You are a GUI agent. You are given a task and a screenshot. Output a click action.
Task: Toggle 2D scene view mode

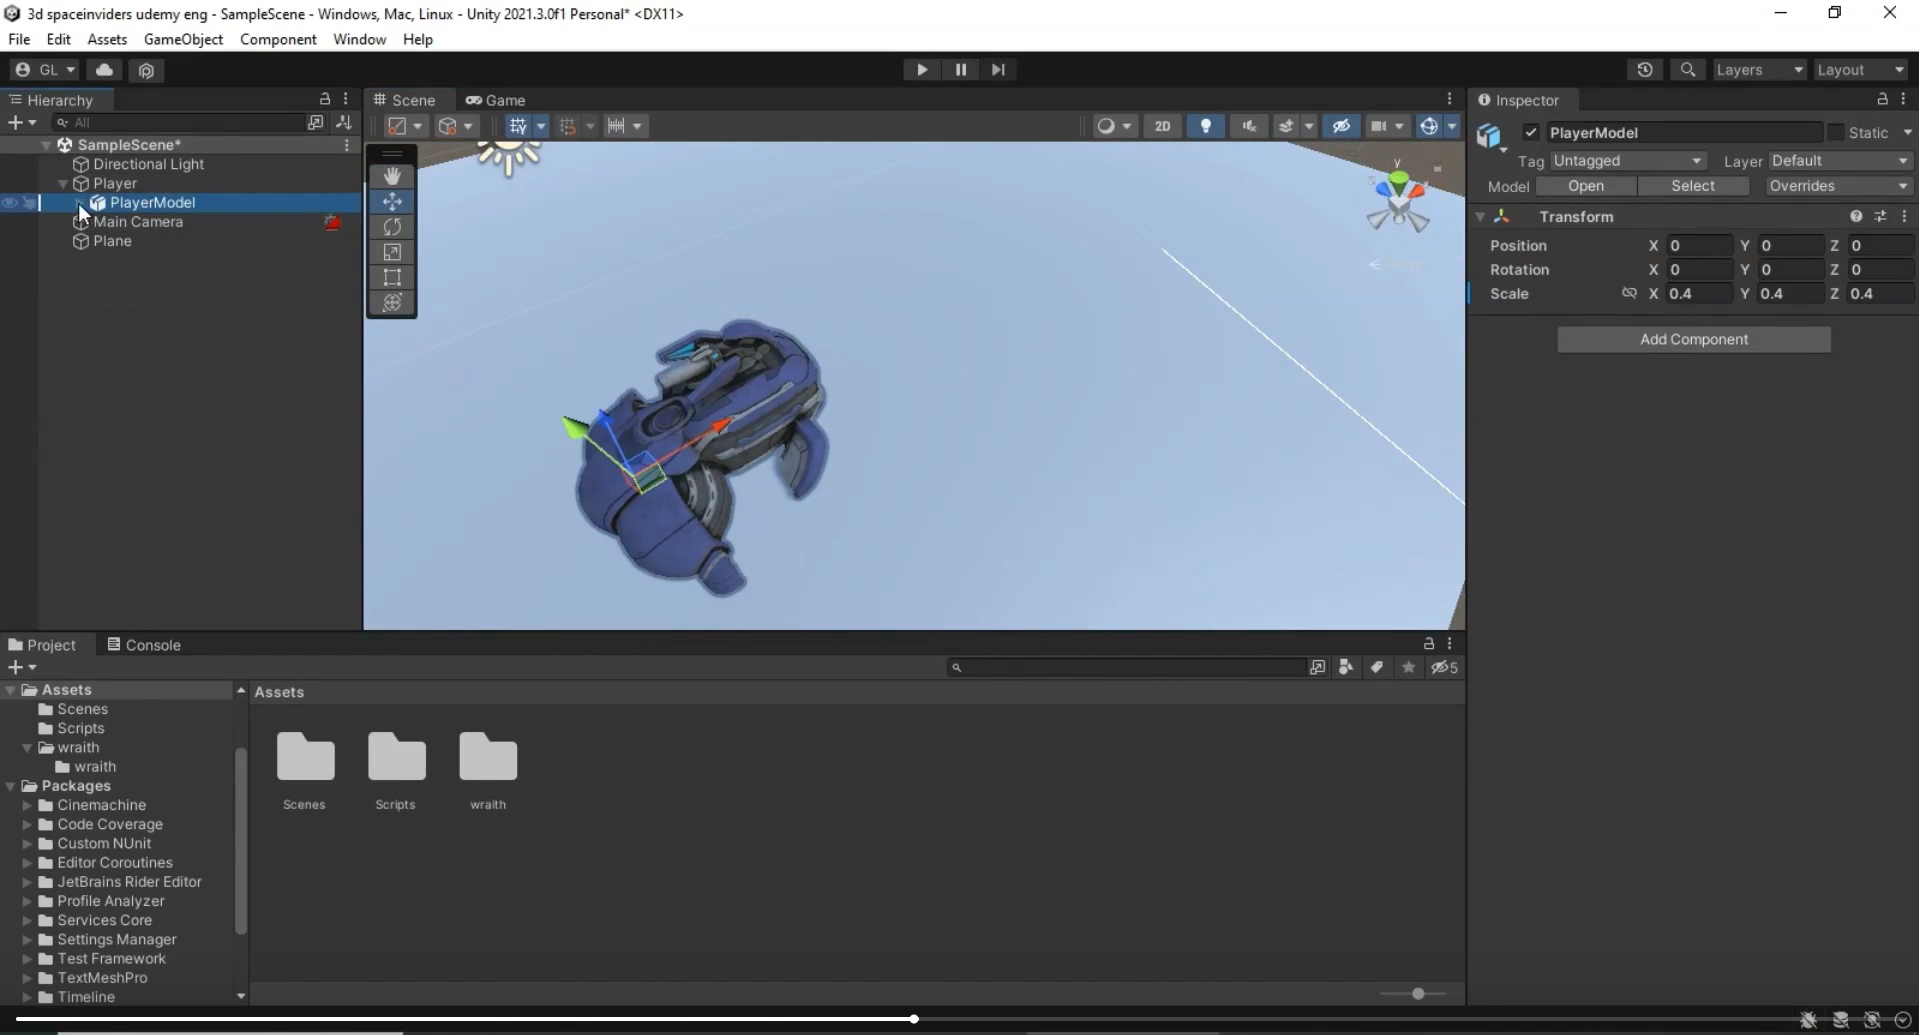coord(1162,126)
